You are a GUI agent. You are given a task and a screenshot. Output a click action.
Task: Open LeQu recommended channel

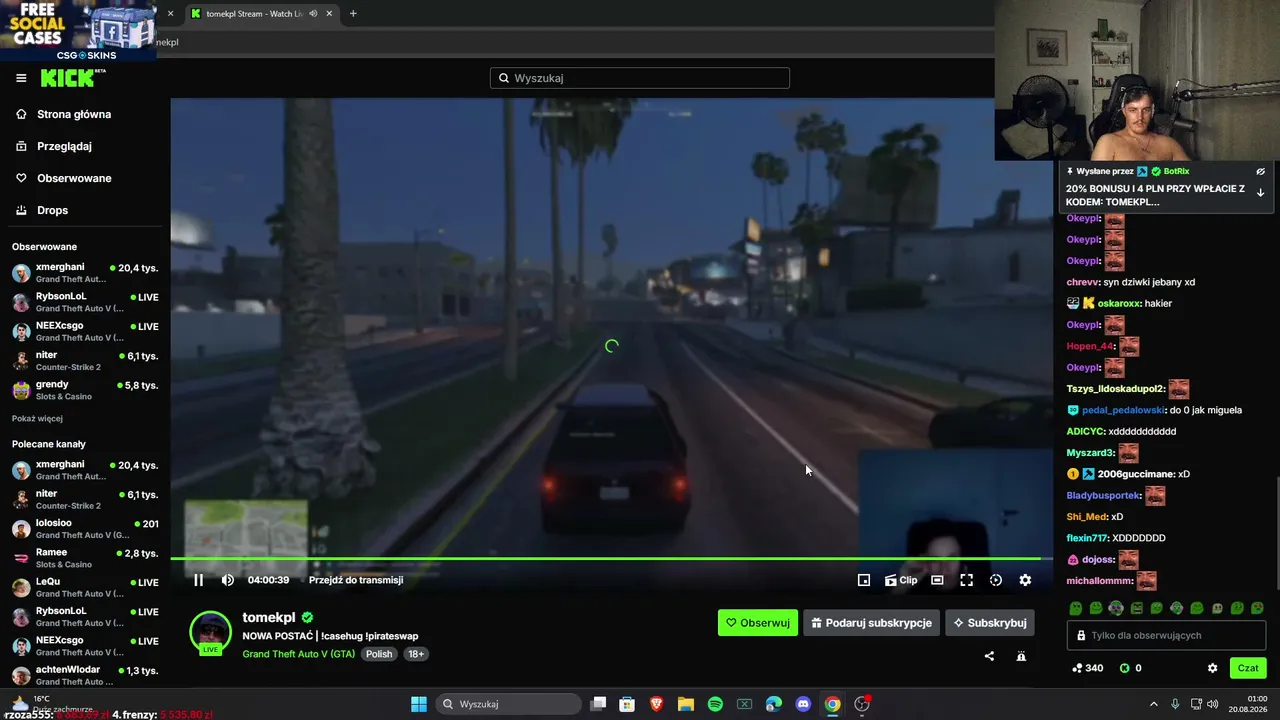point(85,587)
